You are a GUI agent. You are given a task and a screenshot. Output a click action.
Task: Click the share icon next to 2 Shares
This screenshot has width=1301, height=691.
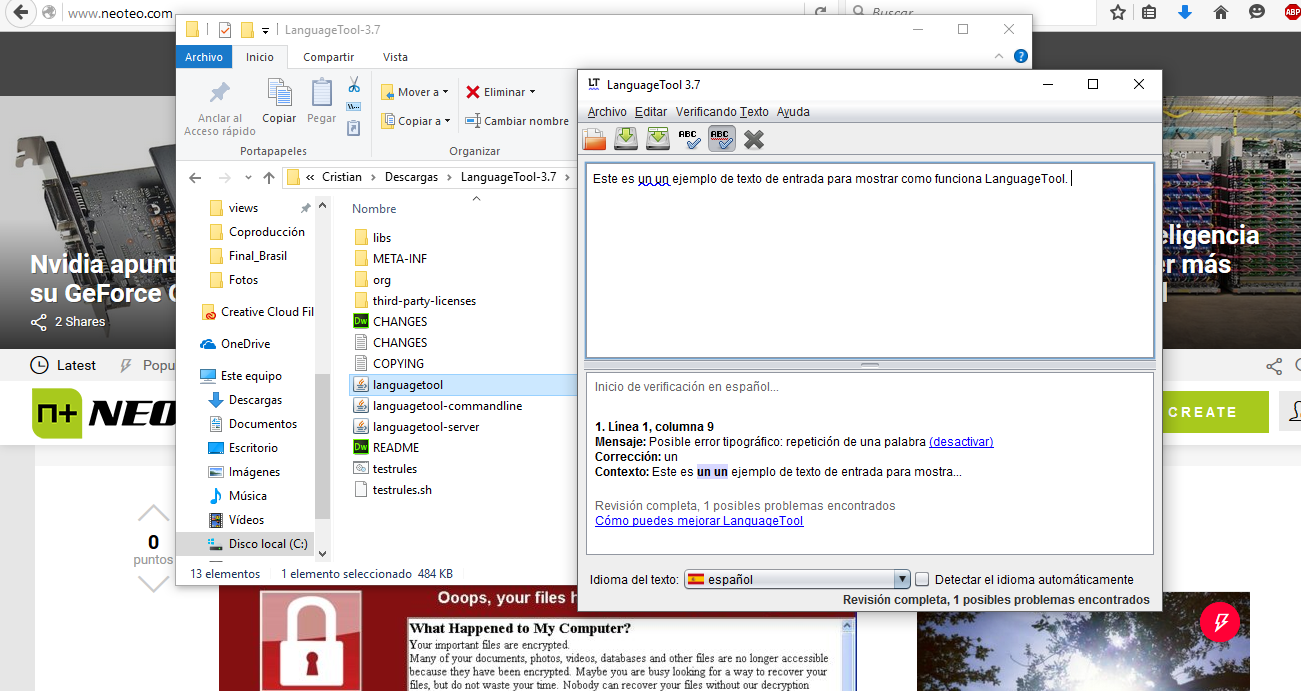pyautogui.click(x=39, y=322)
